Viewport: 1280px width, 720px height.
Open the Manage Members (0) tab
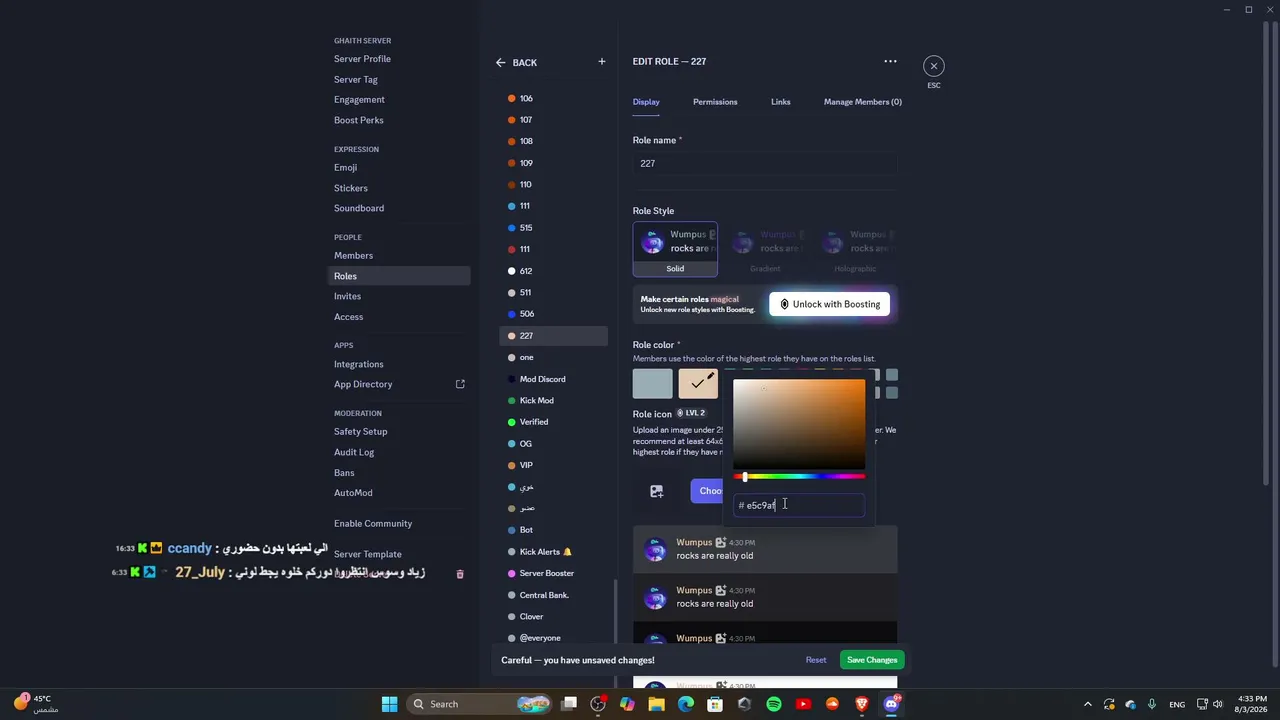pyautogui.click(x=863, y=102)
